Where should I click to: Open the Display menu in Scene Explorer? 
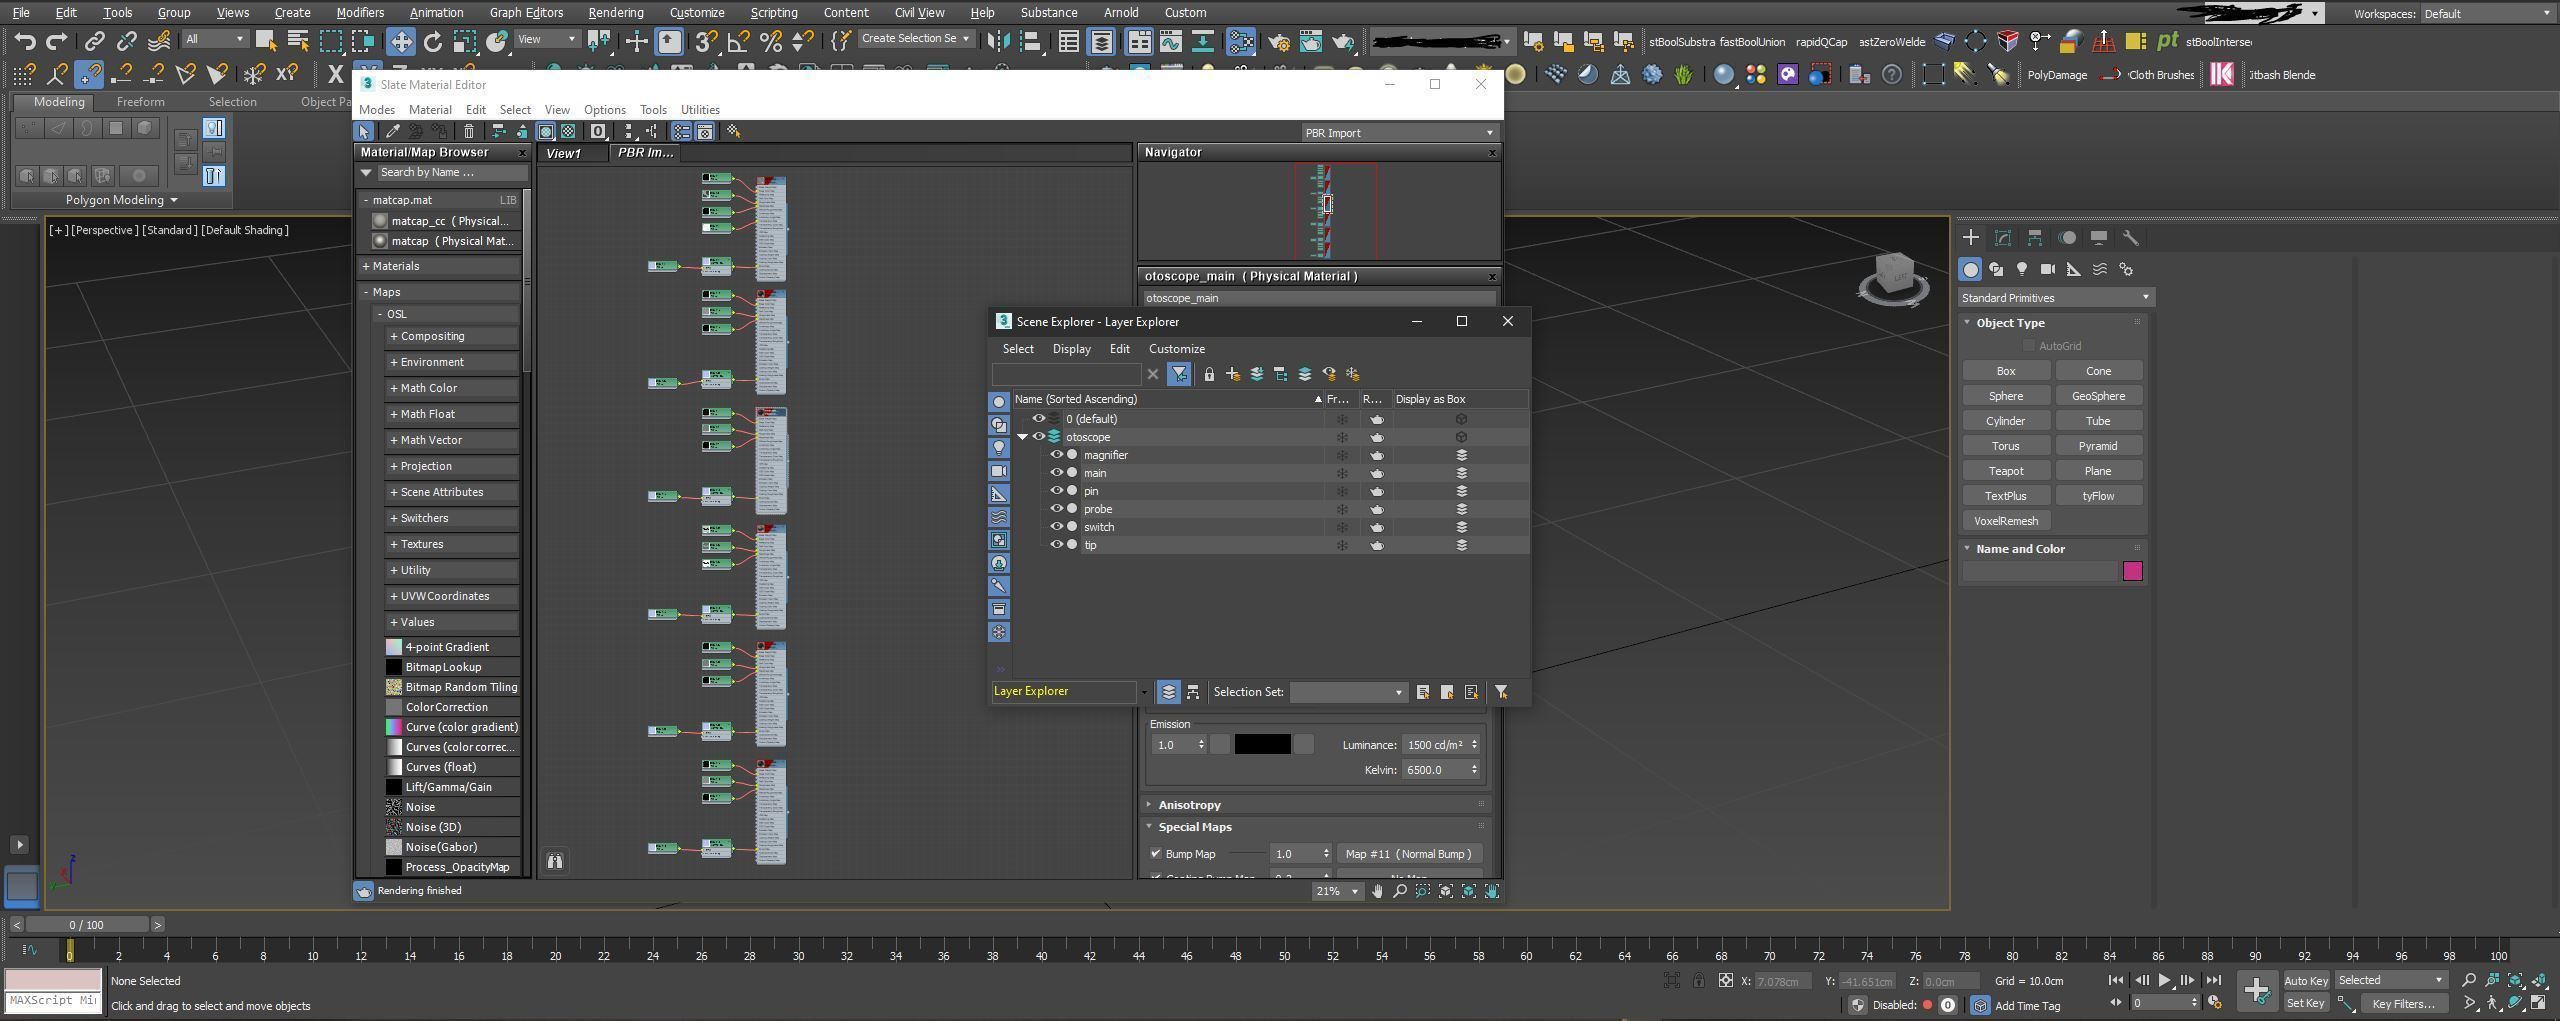tap(1071, 349)
